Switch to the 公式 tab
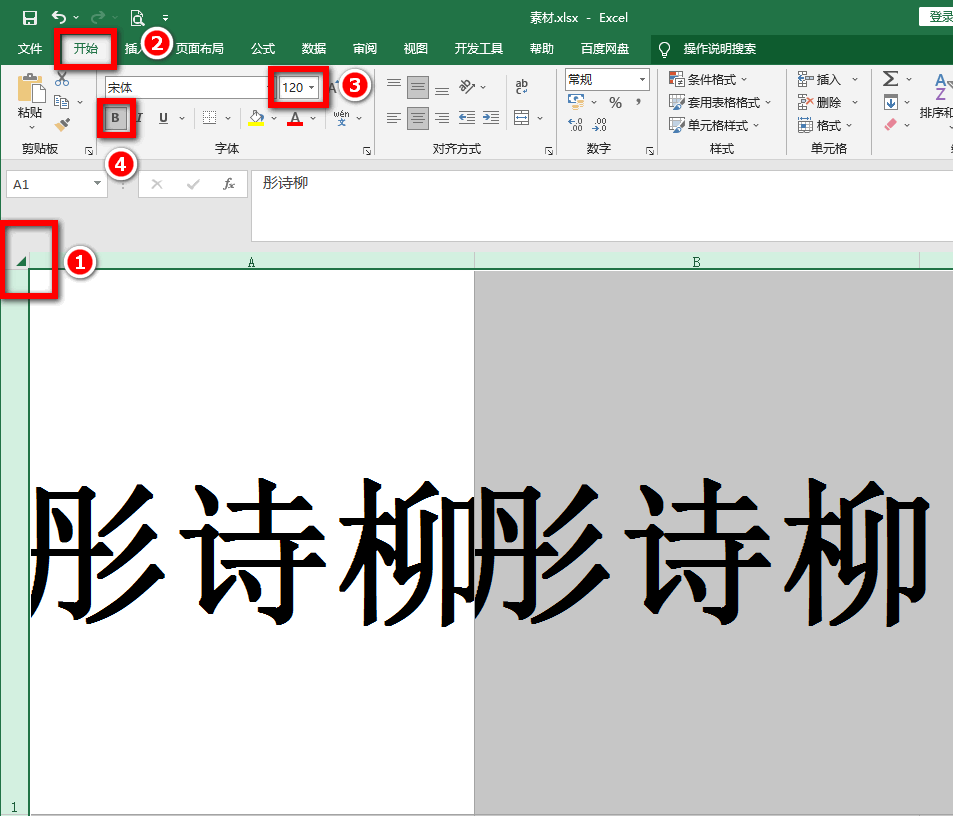 tap(263, 49)
